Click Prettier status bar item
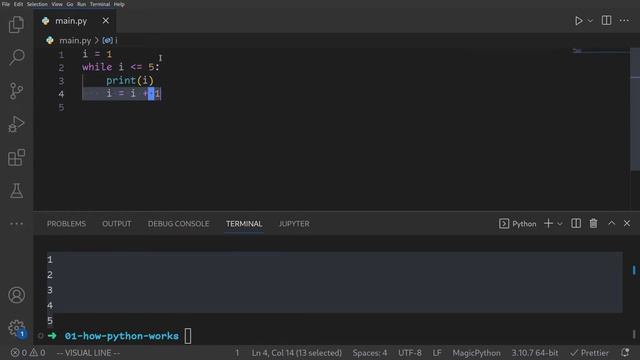The height and width of the screenshot is (360, 640). coord(589,353)
